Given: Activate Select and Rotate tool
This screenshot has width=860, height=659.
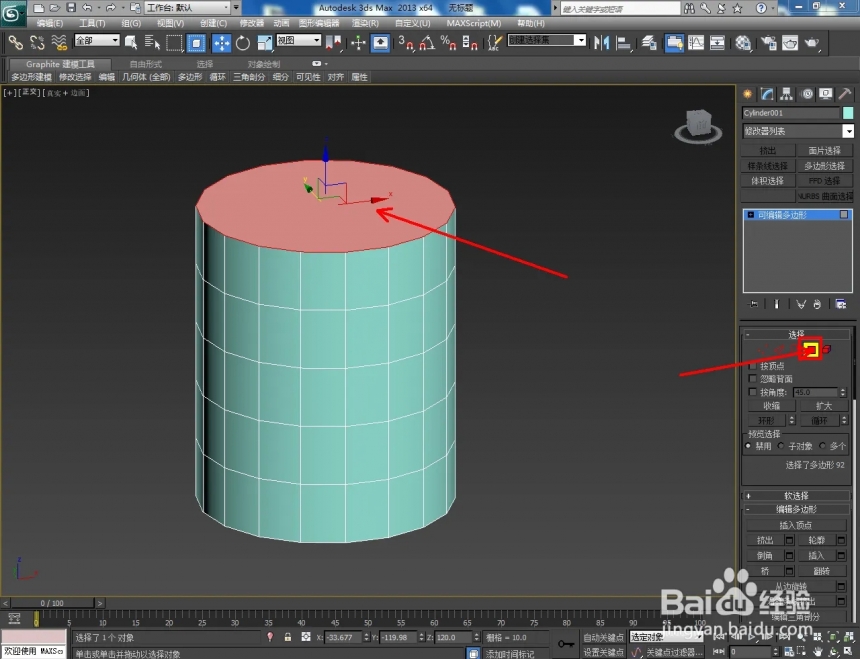Looking at the screenshot, I should pyautogui.click(x=242, y=42).
